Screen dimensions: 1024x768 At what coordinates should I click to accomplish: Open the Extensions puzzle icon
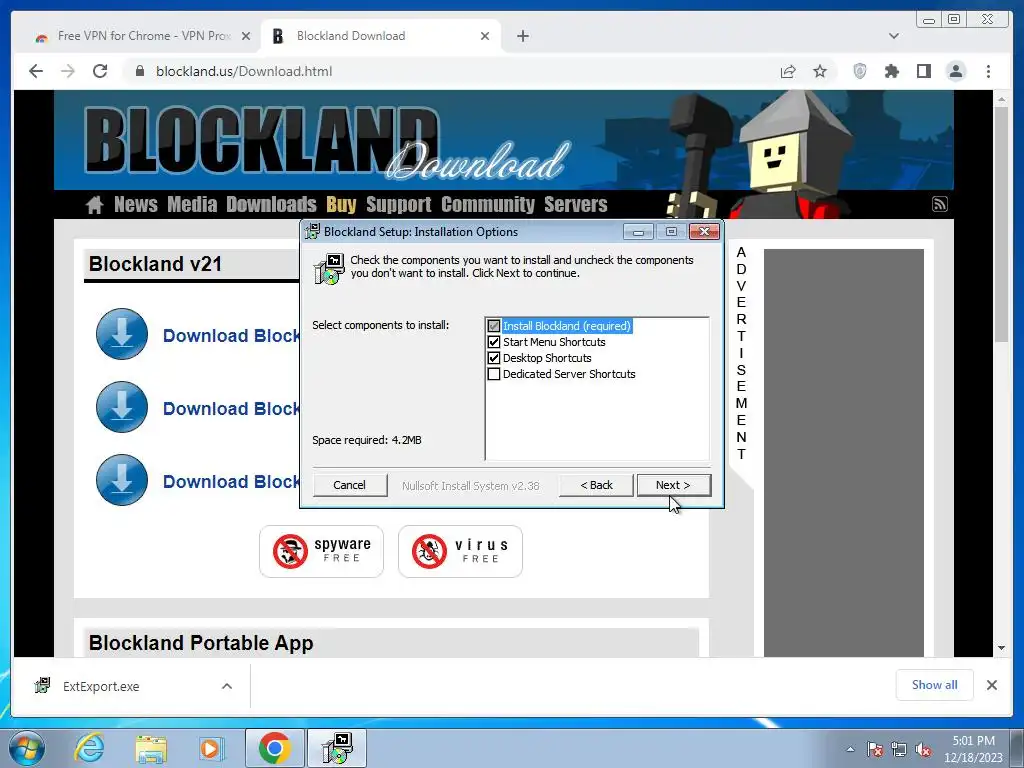[891, 71]
